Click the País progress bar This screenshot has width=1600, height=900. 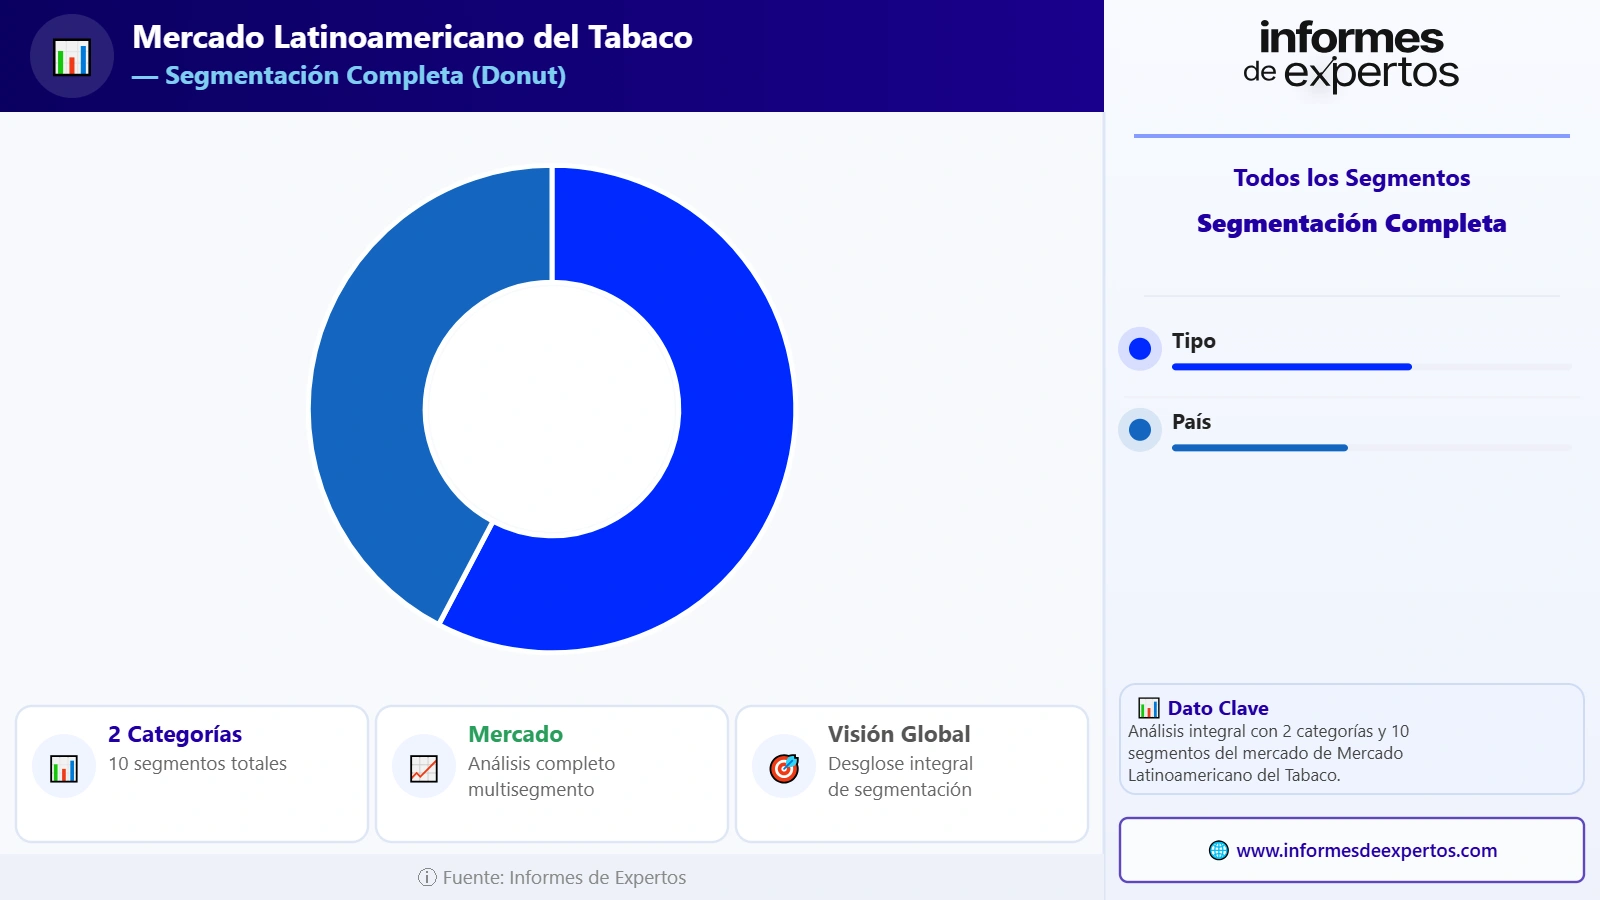pos(1372,448)
